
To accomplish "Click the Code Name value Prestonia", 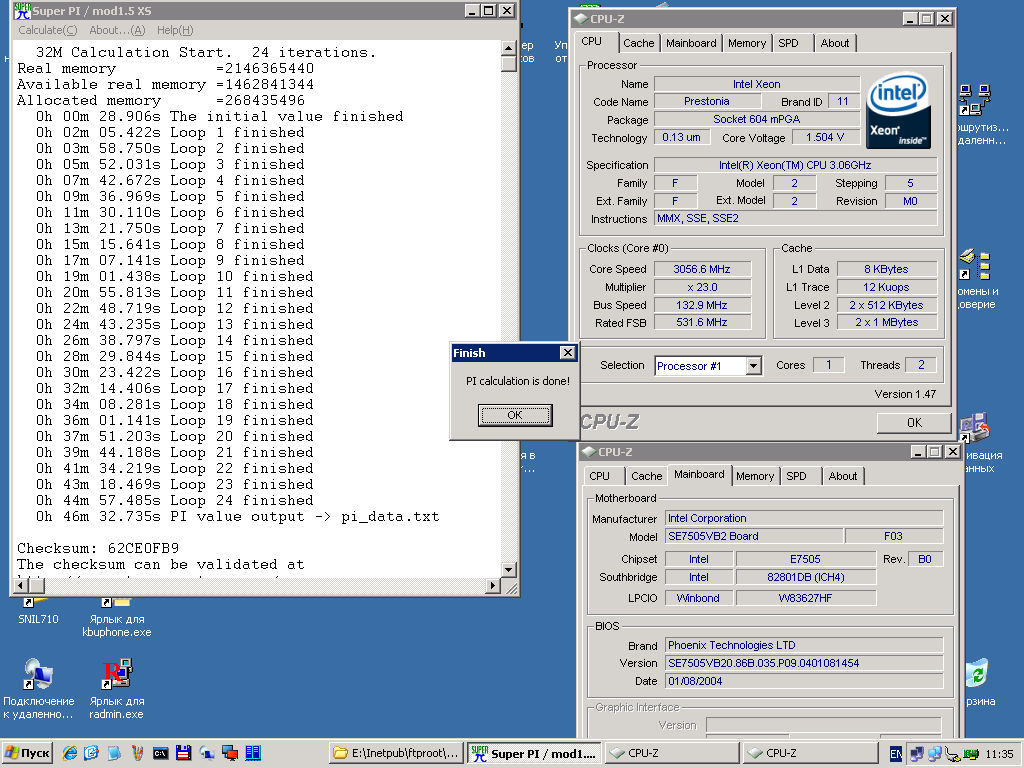I will click(x=707, y=101).
